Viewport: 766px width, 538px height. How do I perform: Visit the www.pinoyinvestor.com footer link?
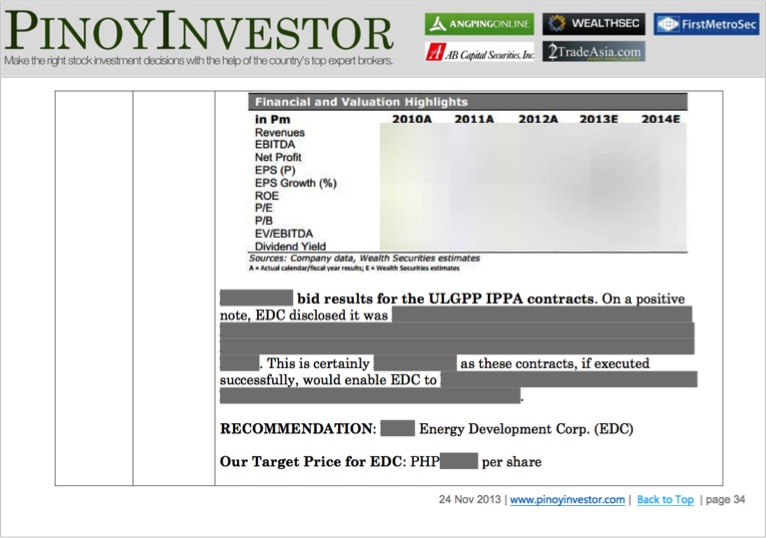(567, 500)
